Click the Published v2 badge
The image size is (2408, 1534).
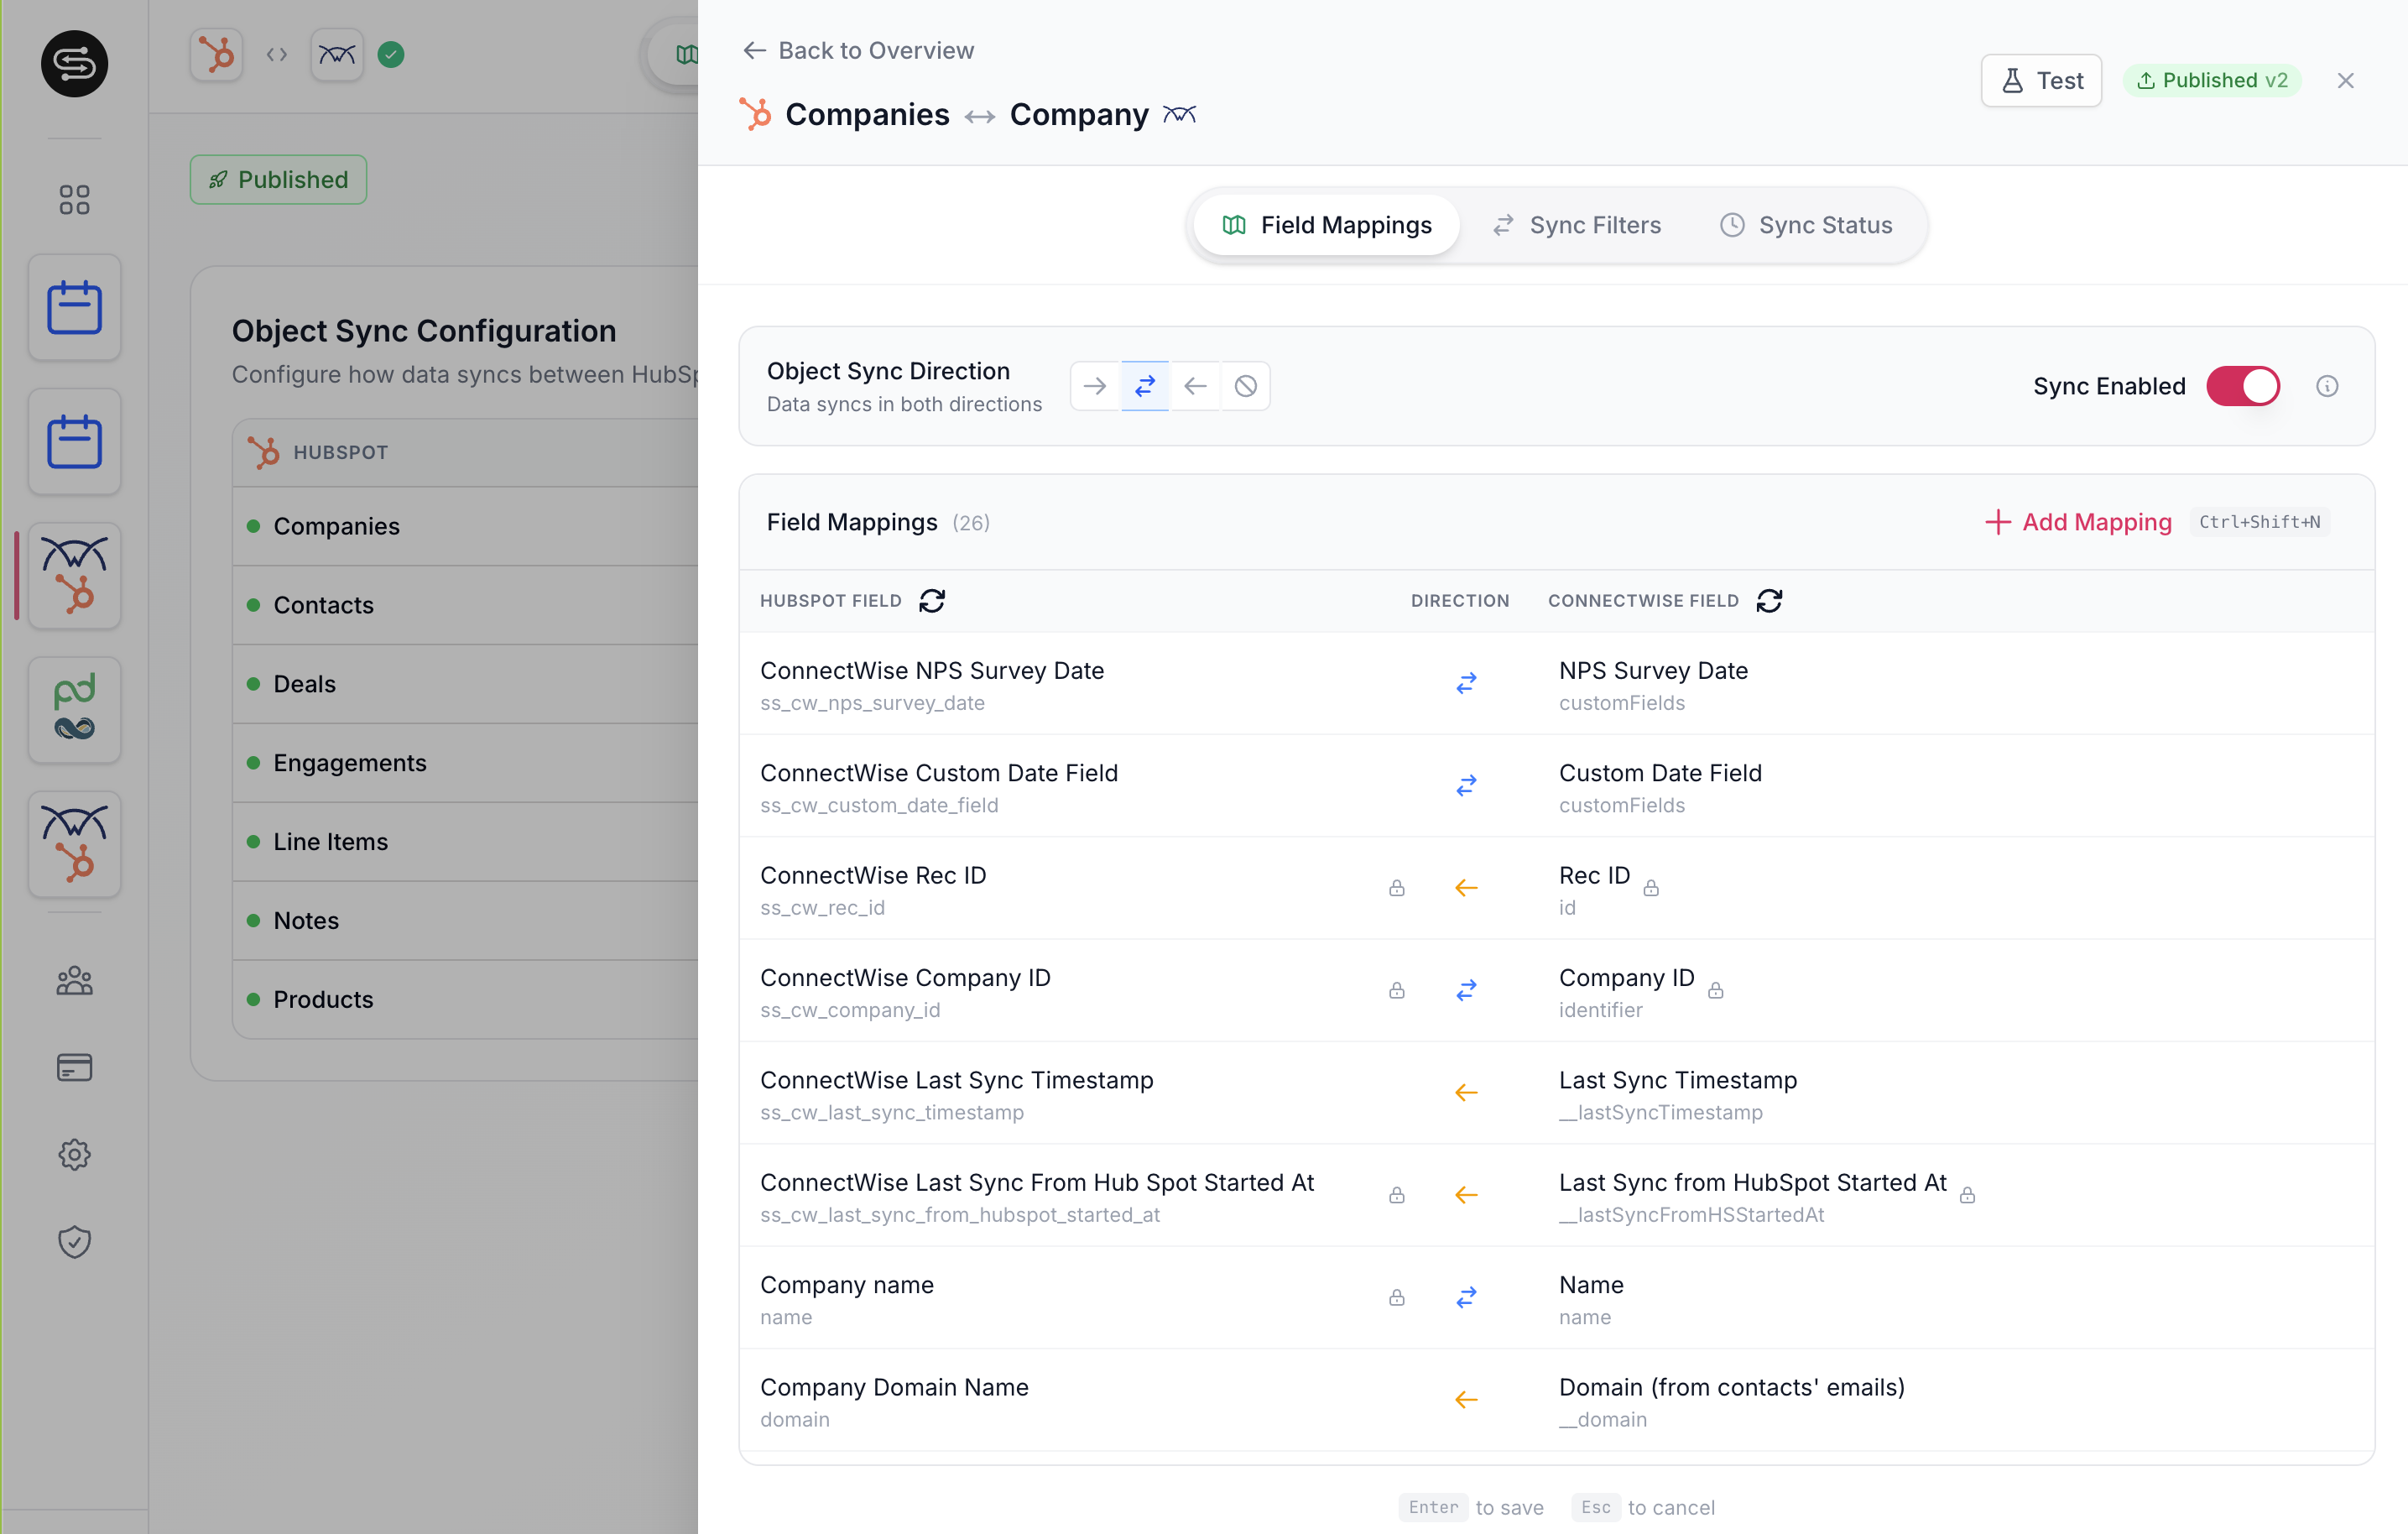pos(2212,81)
